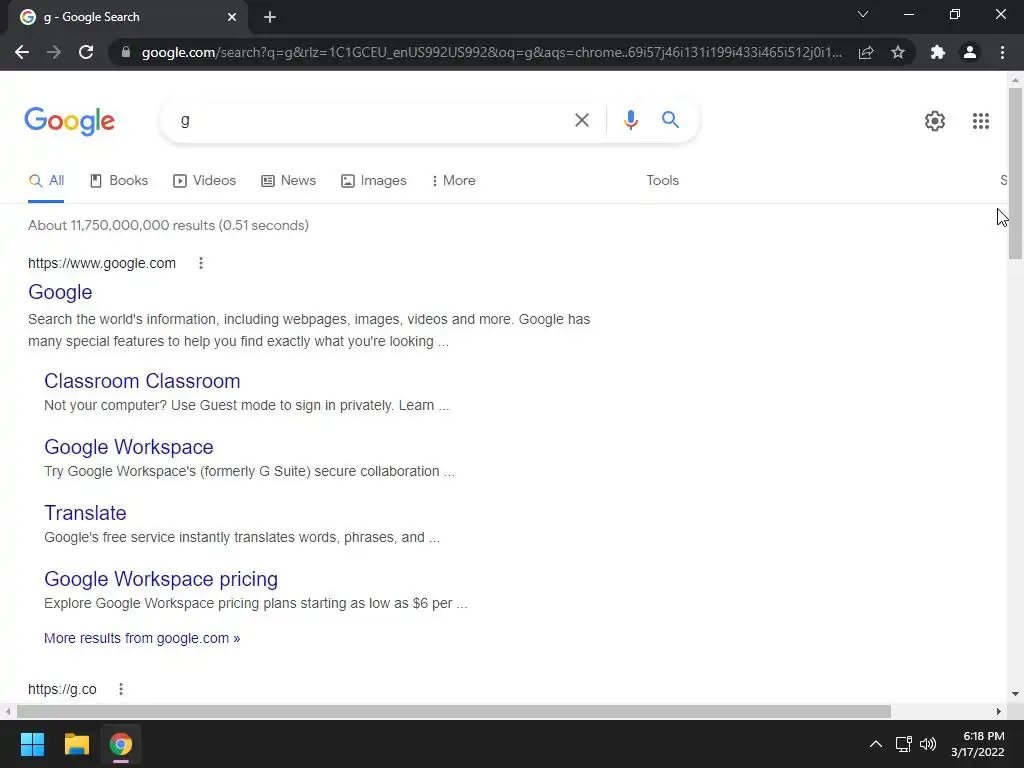Screen dimensions: 1024x768
Task: Click the https://www.google.com URL text
Action: (x=102, y=263)
